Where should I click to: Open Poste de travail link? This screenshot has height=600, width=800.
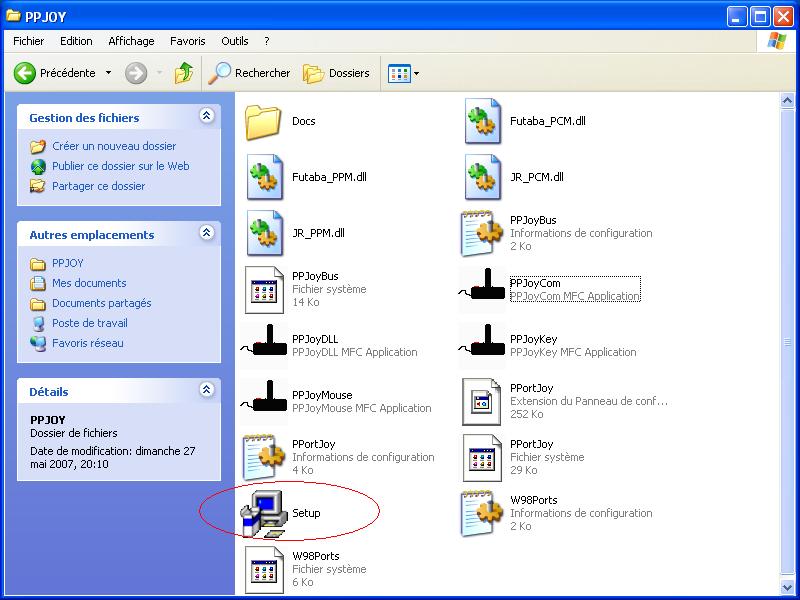(x=90, y=323)
